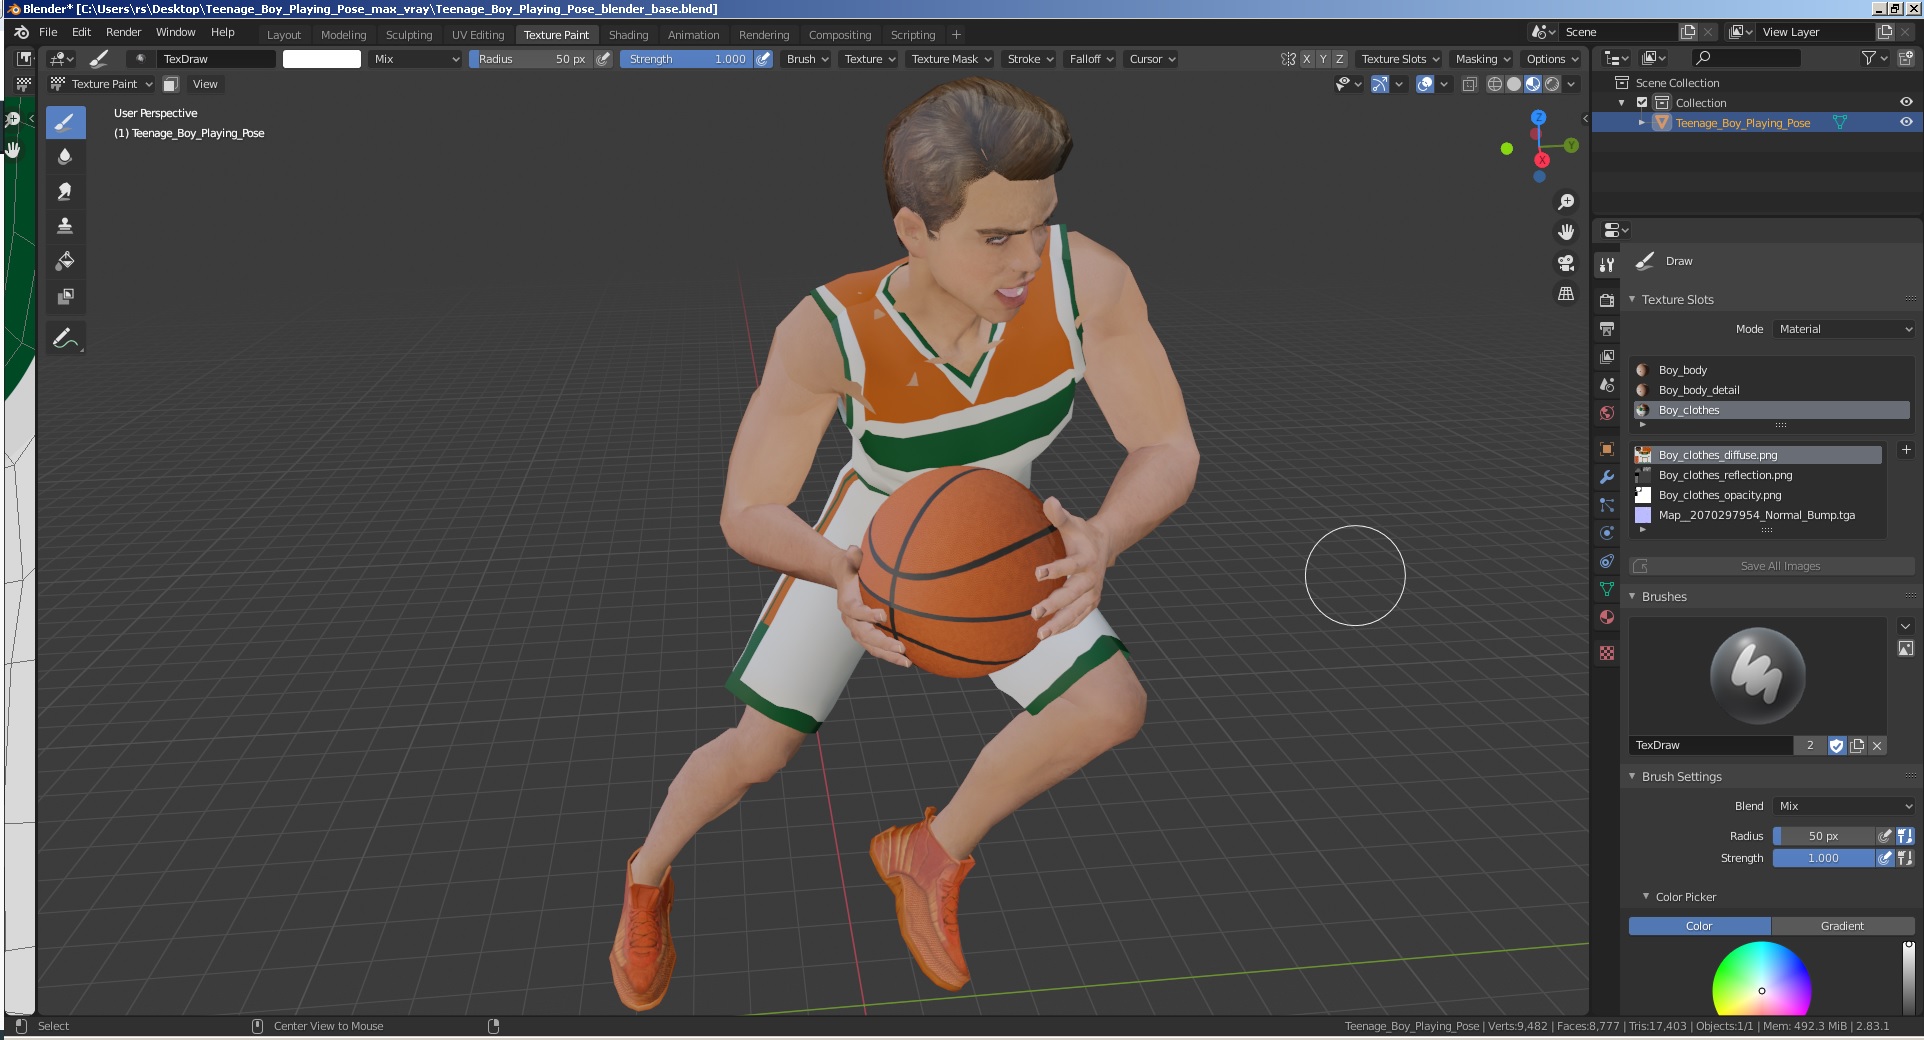Click the white color swatch in header
The image size is (1924, 1040).
pos(322,59)
